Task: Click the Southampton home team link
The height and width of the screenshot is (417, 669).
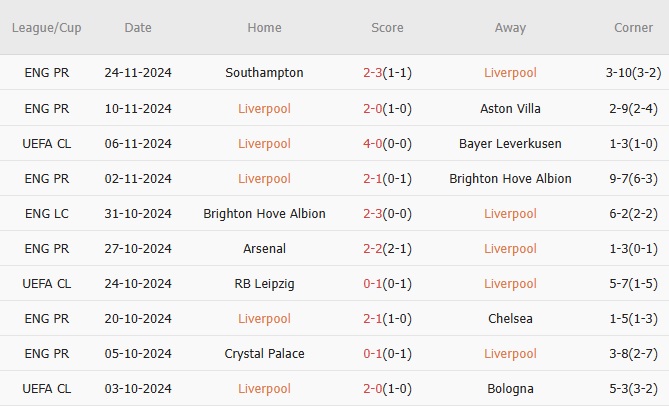Action: [264, 73]
